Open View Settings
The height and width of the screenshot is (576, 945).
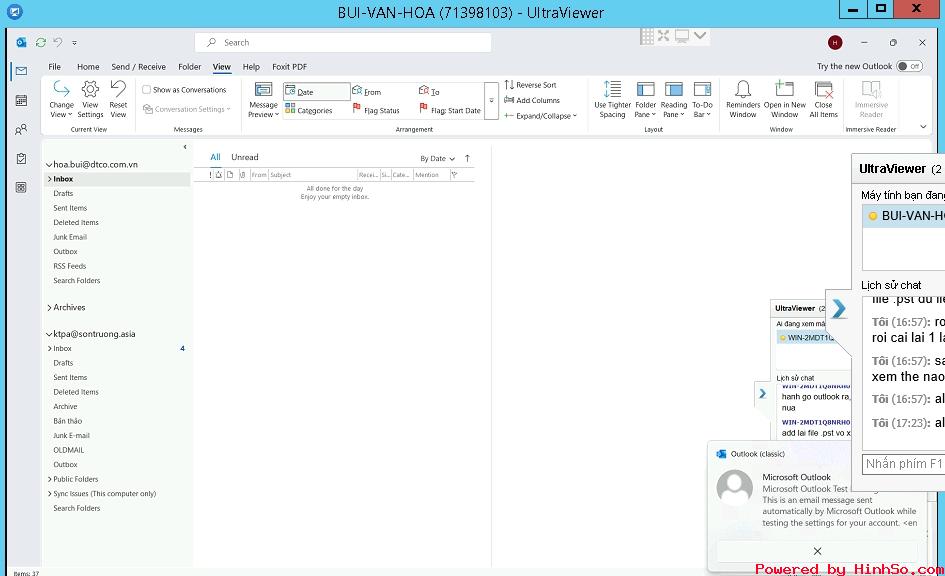(90, 99)
